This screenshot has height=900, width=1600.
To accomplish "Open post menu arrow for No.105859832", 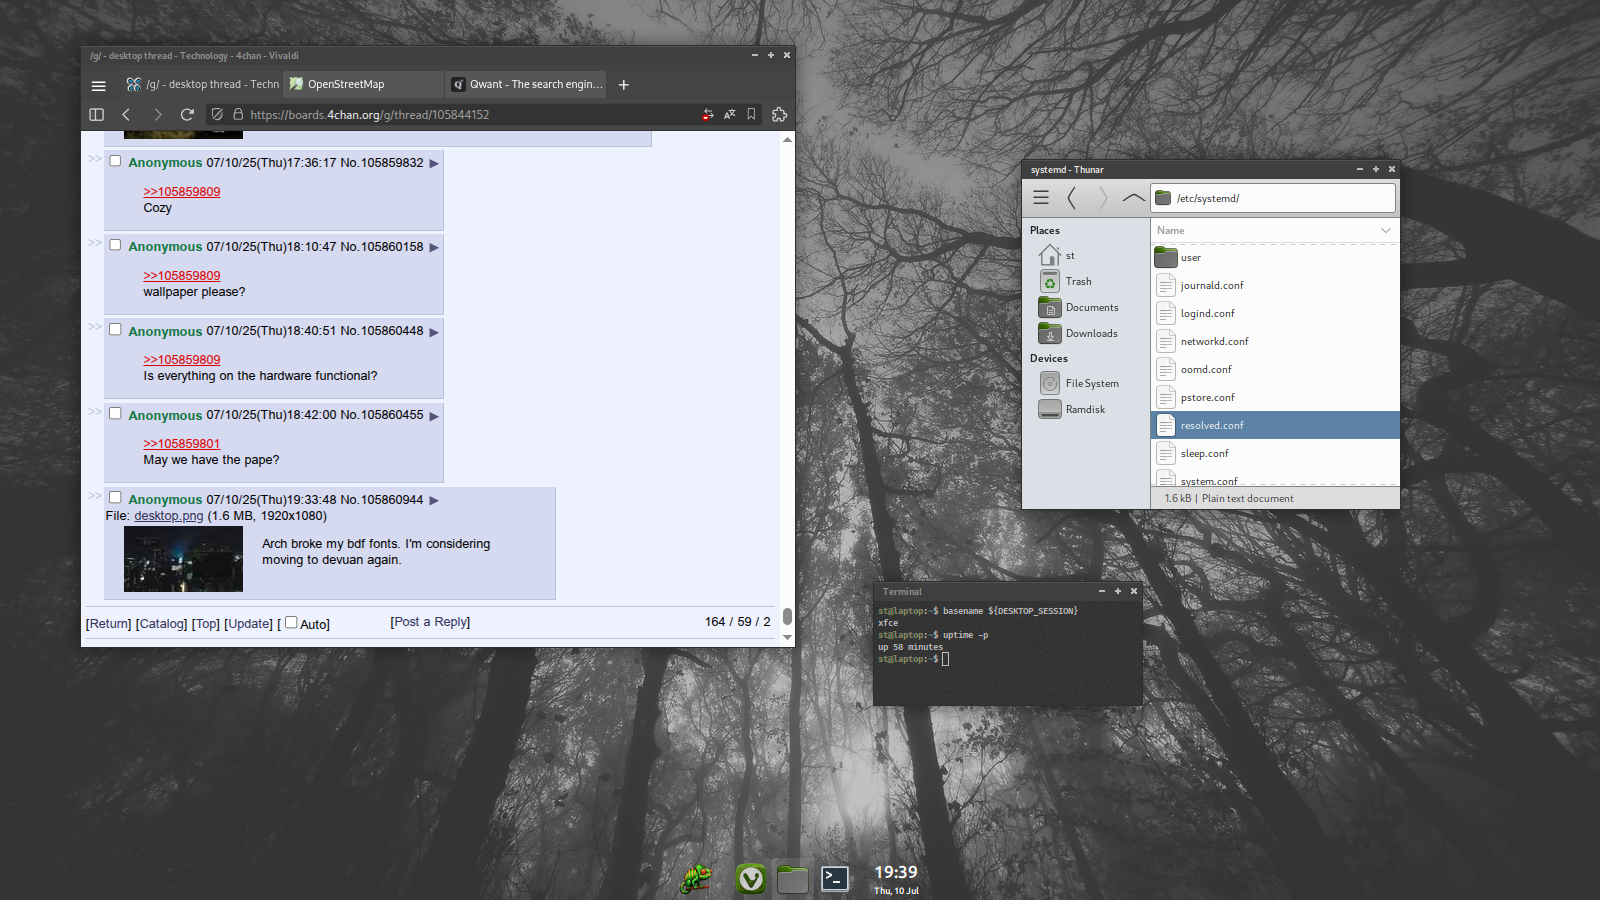I will [x=434, y=163].
